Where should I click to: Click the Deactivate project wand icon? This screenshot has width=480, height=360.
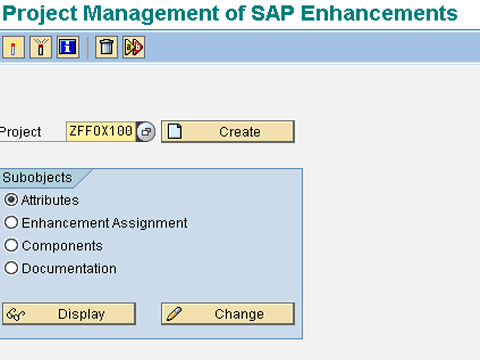pyautogui.click(x=40, y=47)
